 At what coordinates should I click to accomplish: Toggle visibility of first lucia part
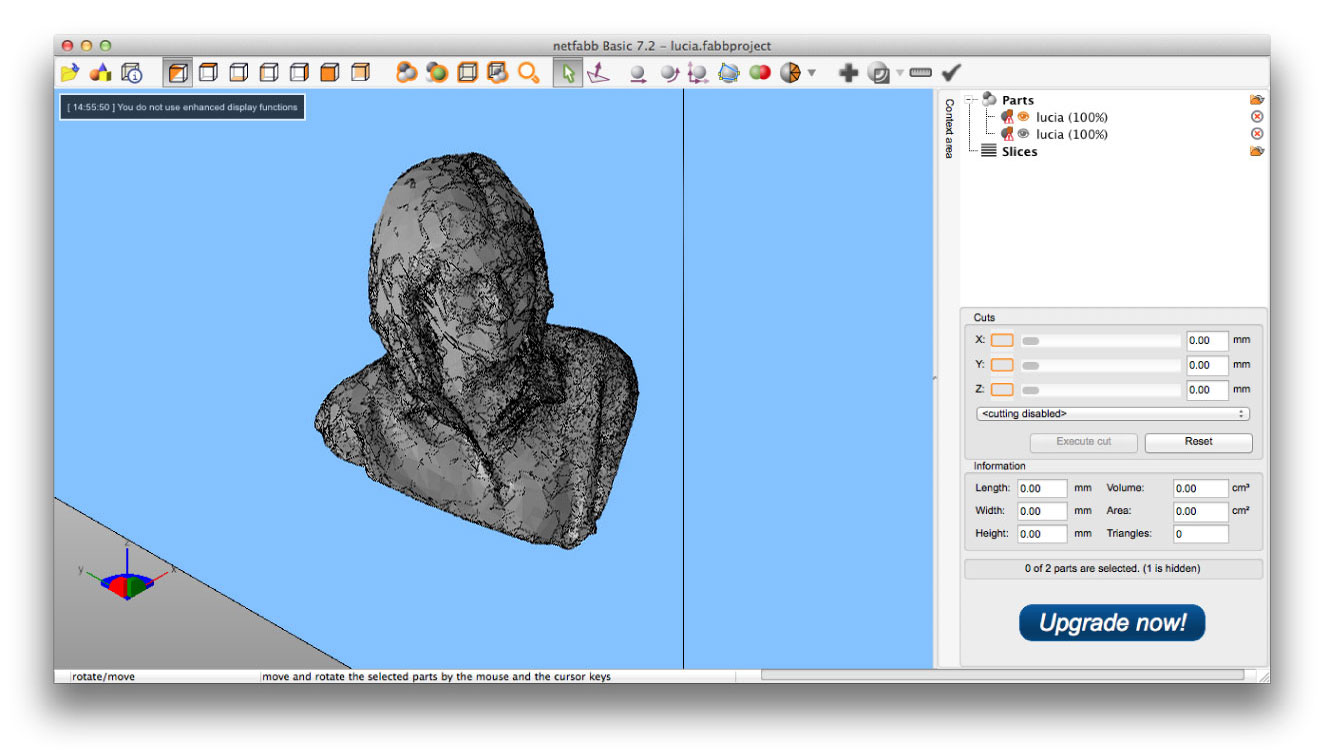point(1023,117)
